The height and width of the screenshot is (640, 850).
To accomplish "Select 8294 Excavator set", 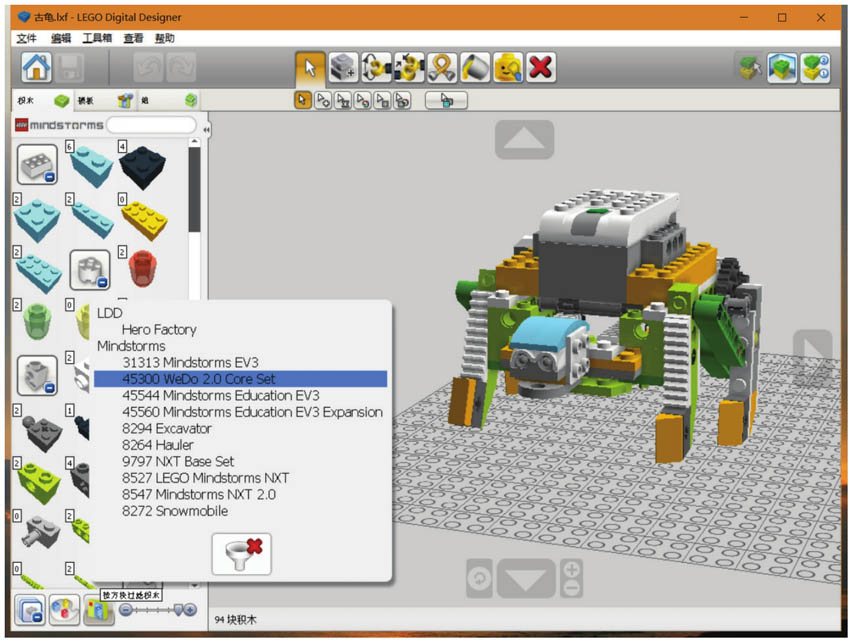I will click(x=166, y=428).
